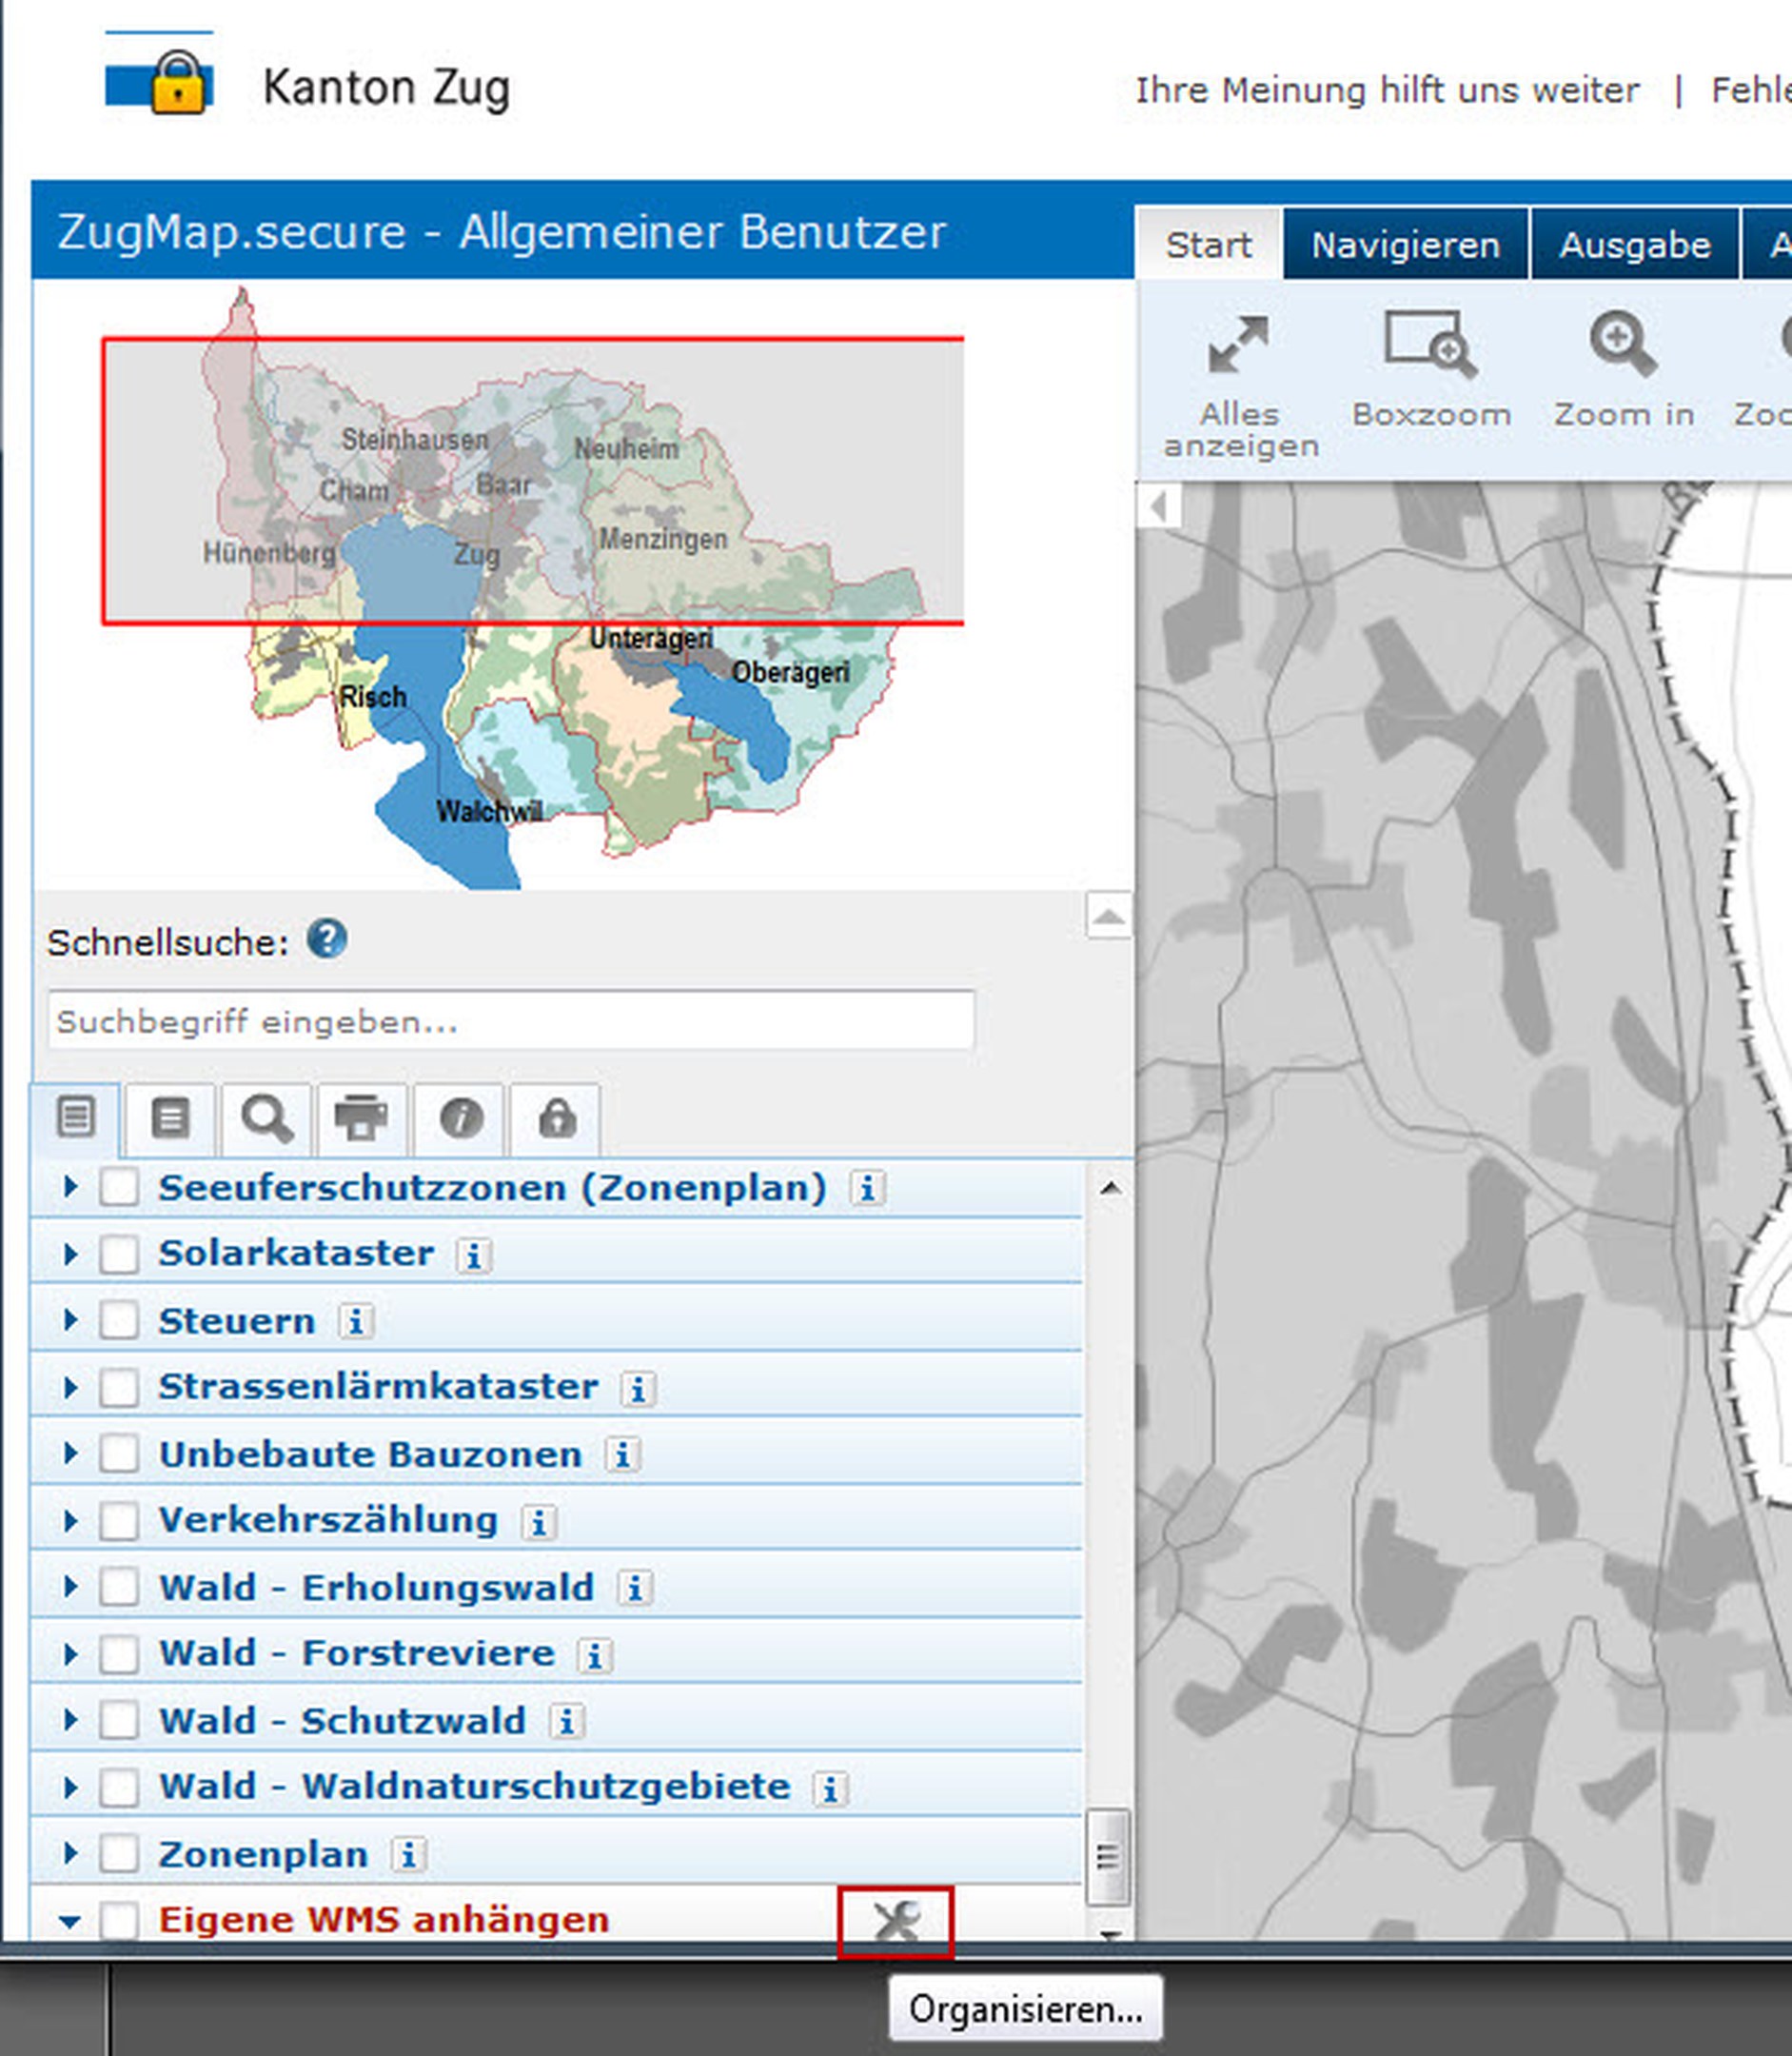Click the Ihre Meinung hilft uns weiter link
This screenshot has height=2056, width=1792.
click(1386, 91)
